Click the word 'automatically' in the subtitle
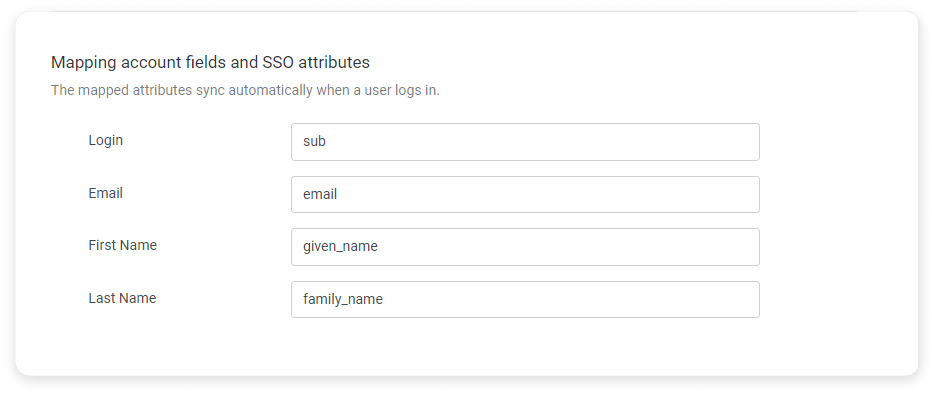 [270, 91]
